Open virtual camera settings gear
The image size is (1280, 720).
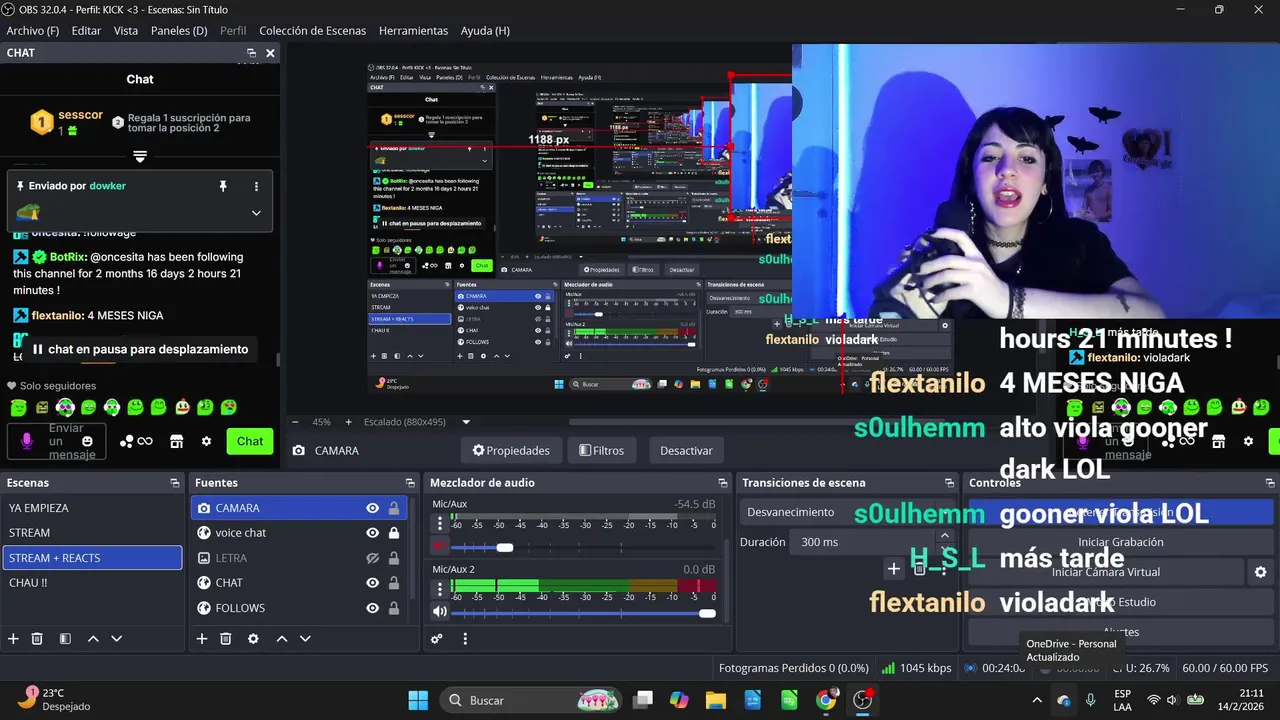[1260, 572]
